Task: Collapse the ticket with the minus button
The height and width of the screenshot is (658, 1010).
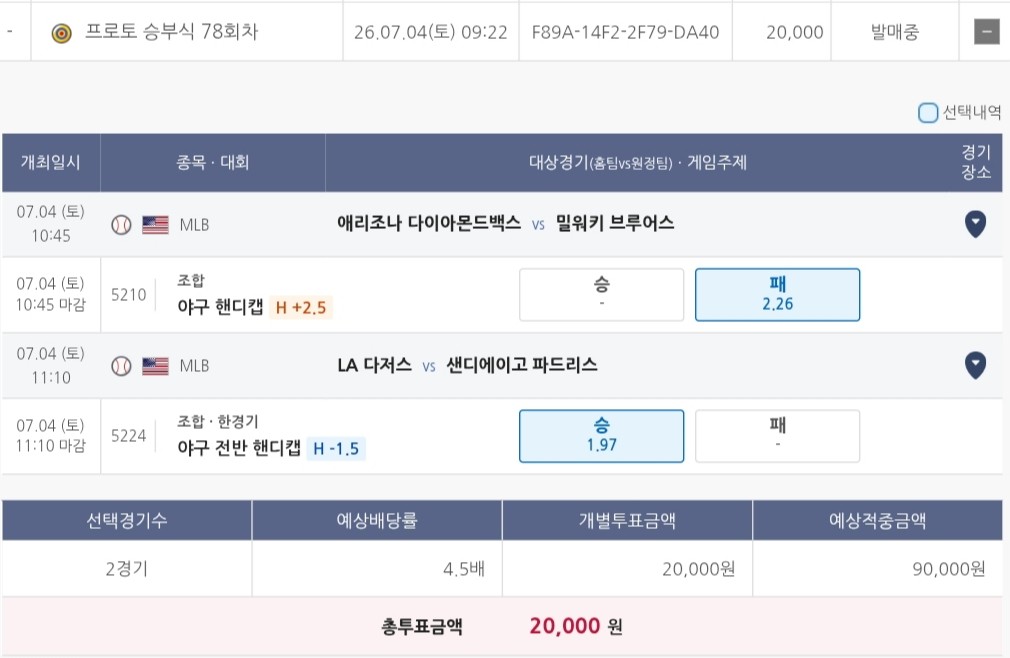Action: click(986, 32)
